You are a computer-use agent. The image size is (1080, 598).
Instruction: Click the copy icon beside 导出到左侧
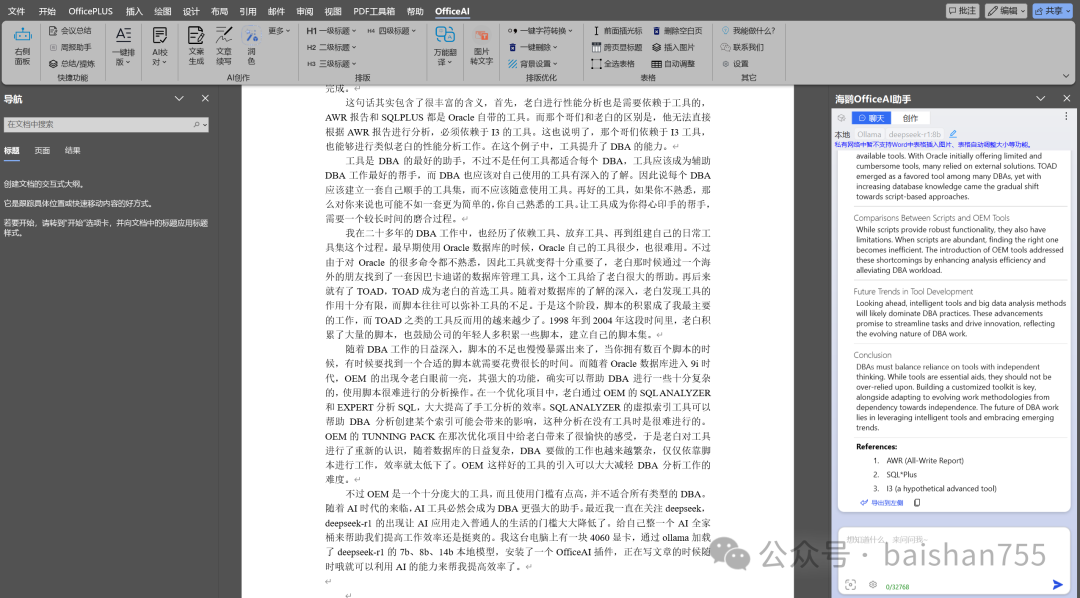[x=917, y=502]
